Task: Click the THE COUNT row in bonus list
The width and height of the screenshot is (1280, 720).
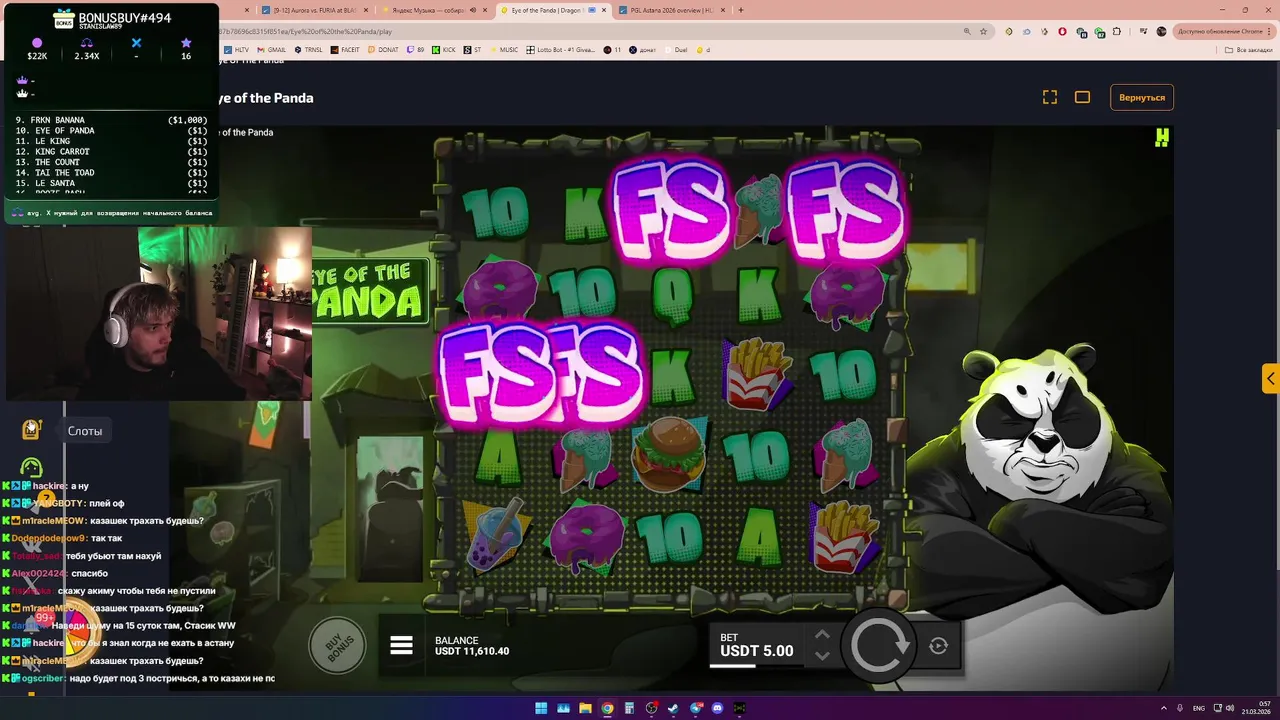Action: (x=111, y=162)
